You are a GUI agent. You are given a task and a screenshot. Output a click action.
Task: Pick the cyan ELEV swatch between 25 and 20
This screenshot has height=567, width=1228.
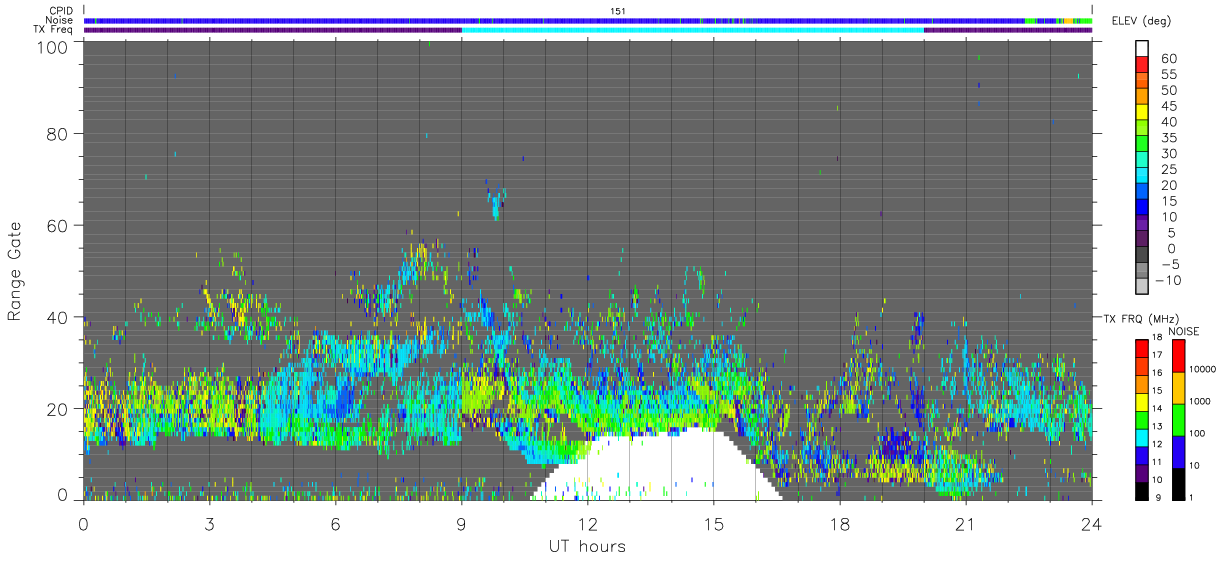coord(1142,177)
